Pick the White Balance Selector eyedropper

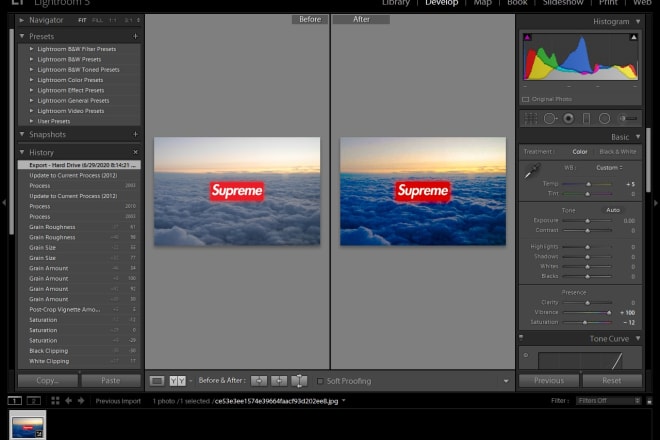pyautogui.click(x=532, y=171)
